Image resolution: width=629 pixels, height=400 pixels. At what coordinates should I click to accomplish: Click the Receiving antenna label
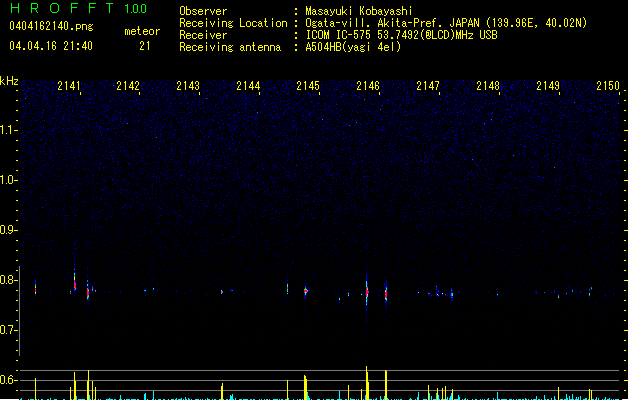click(x=230, y=47)
